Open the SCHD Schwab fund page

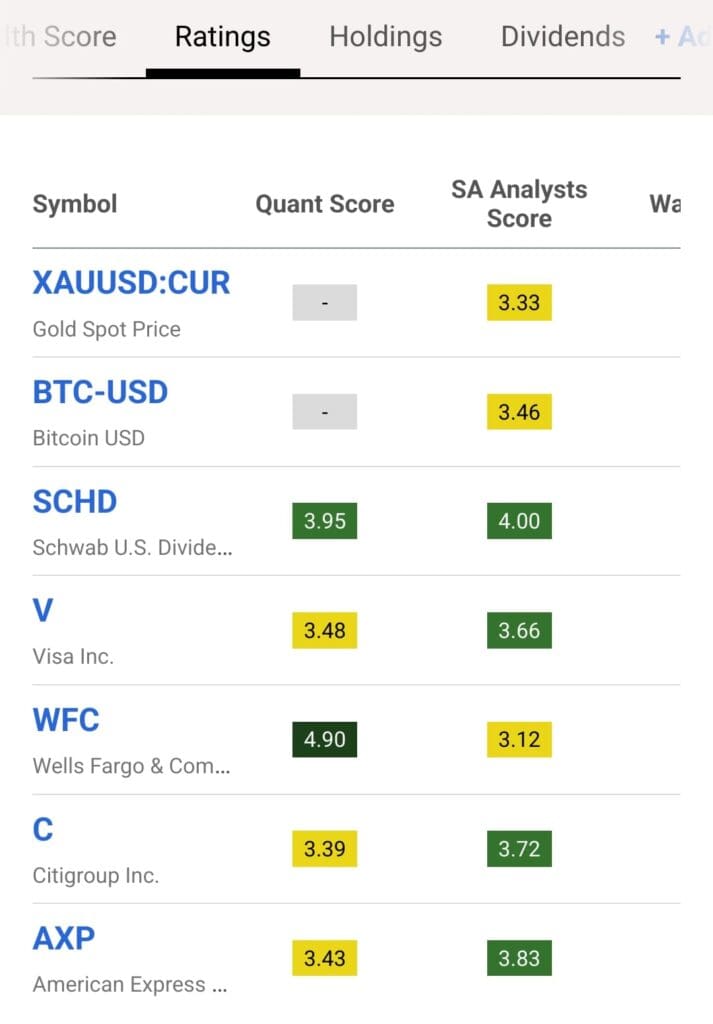pyautogui.click(x=74, y=501)
